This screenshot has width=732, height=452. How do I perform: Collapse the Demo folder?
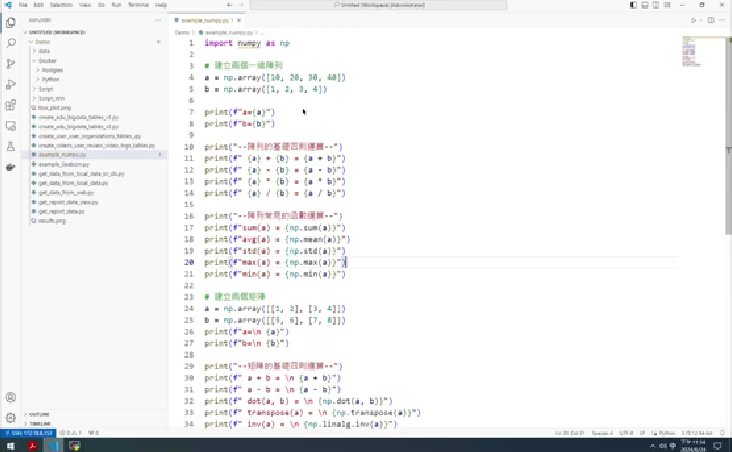(x=42, y=42)
